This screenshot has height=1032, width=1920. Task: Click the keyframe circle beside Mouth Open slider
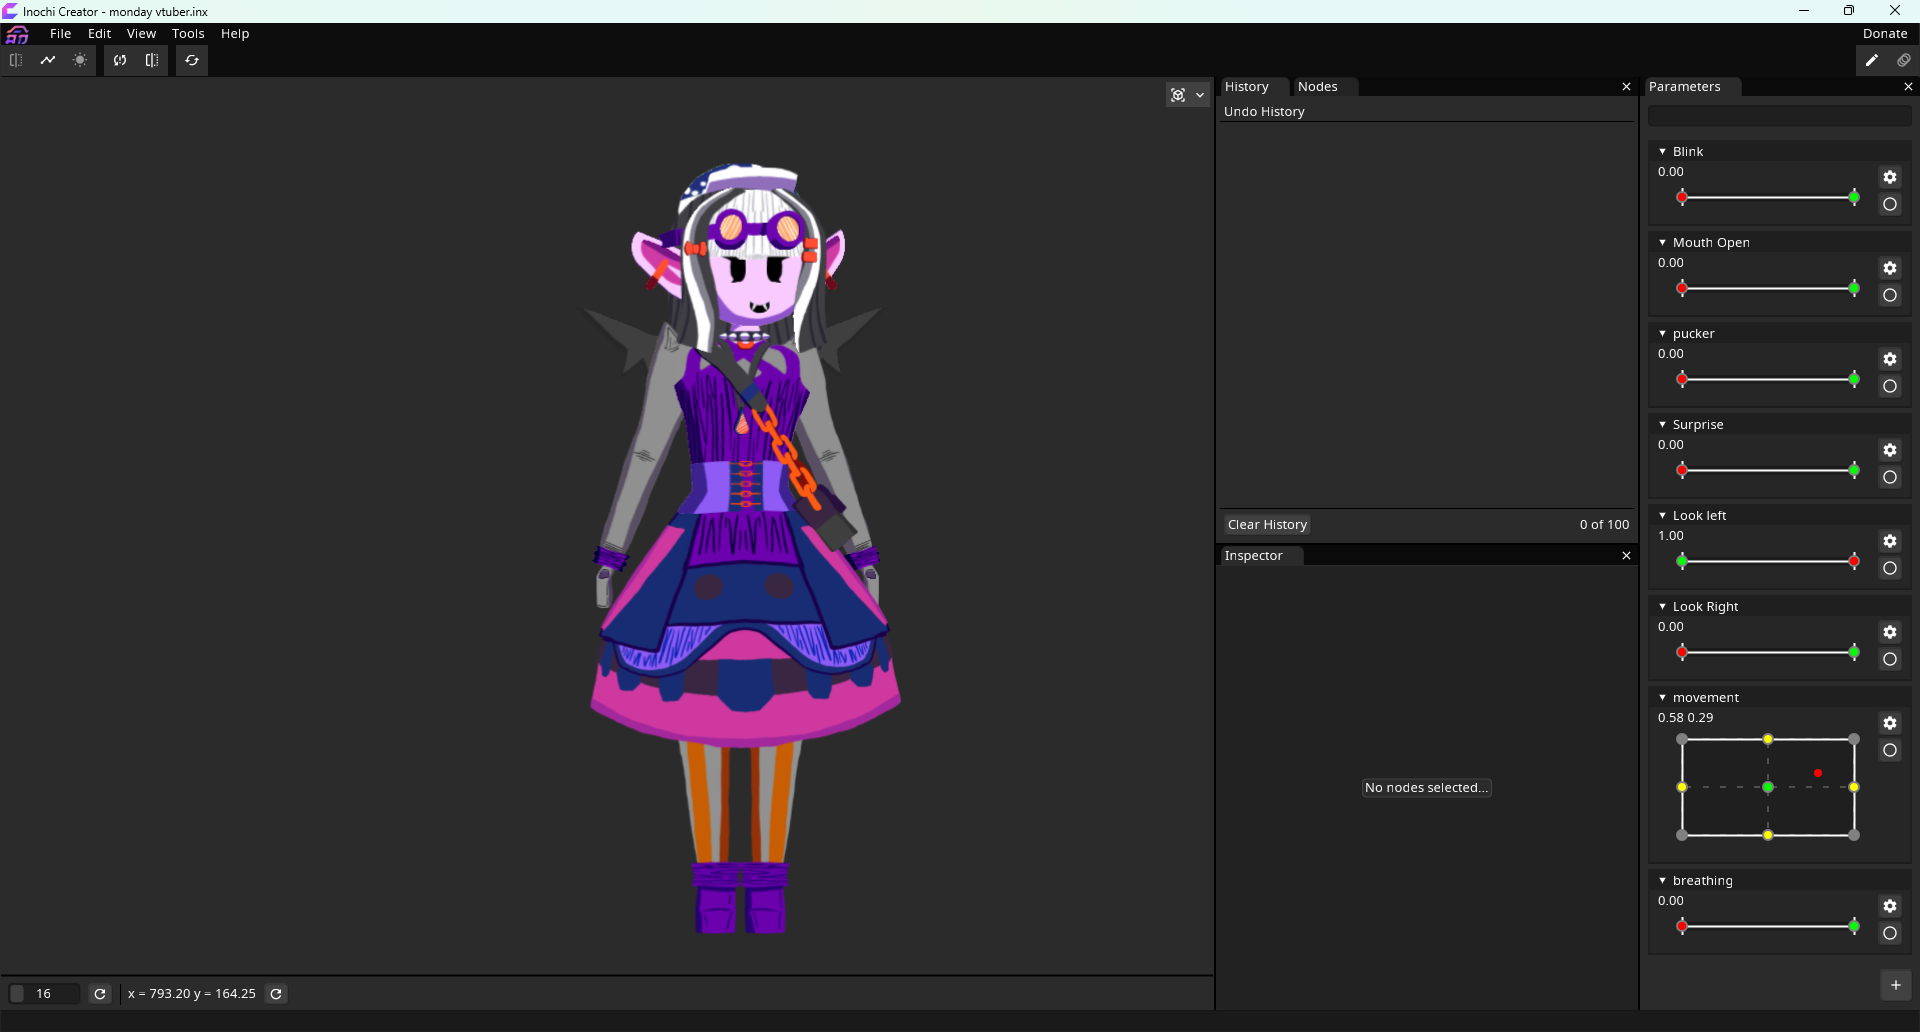(x=1890, y=295)
